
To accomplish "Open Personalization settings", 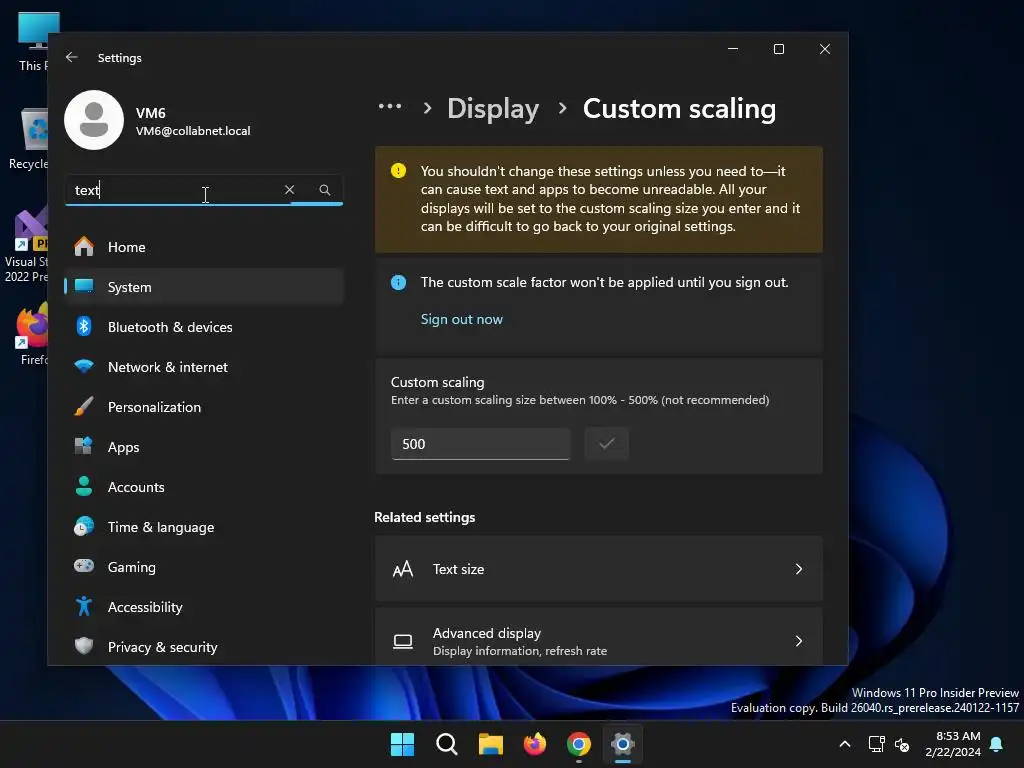I will [204, 407].
